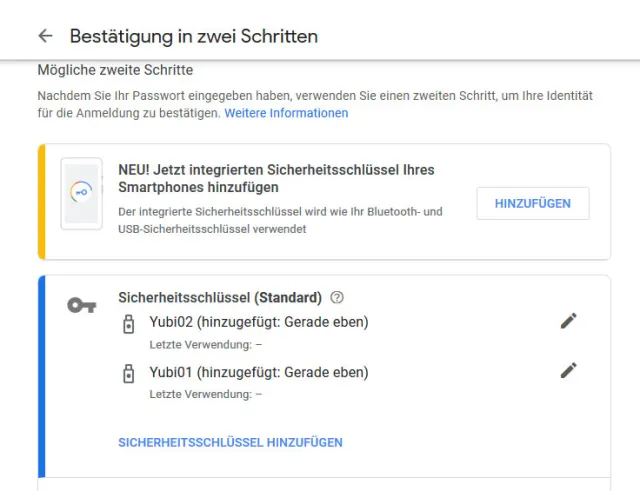The image size is (640, 491).
Task: Click the smartphone security key illustration
Action: point(80,193)
